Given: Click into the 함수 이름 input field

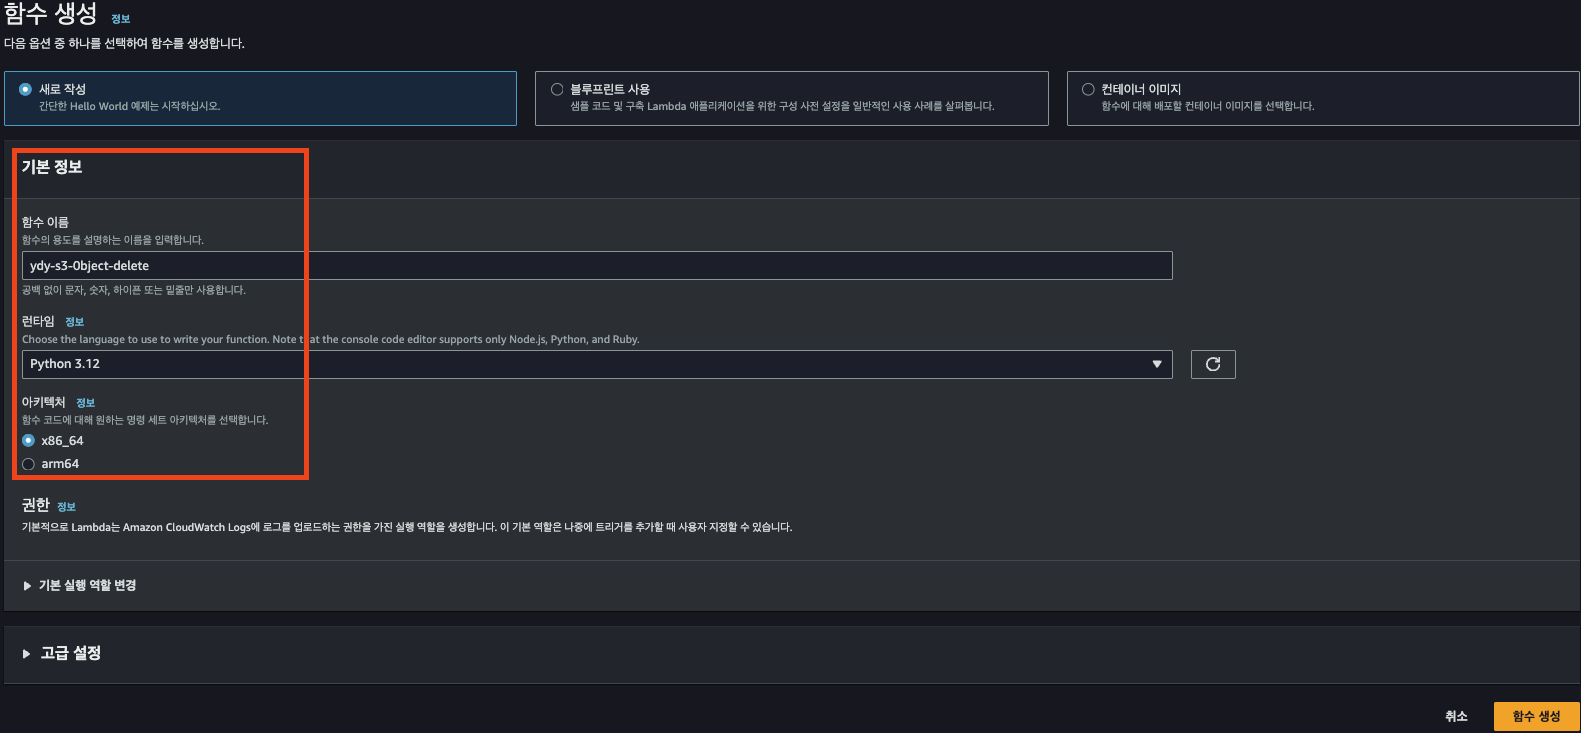Looking at the screenshot, I should 596,266.
